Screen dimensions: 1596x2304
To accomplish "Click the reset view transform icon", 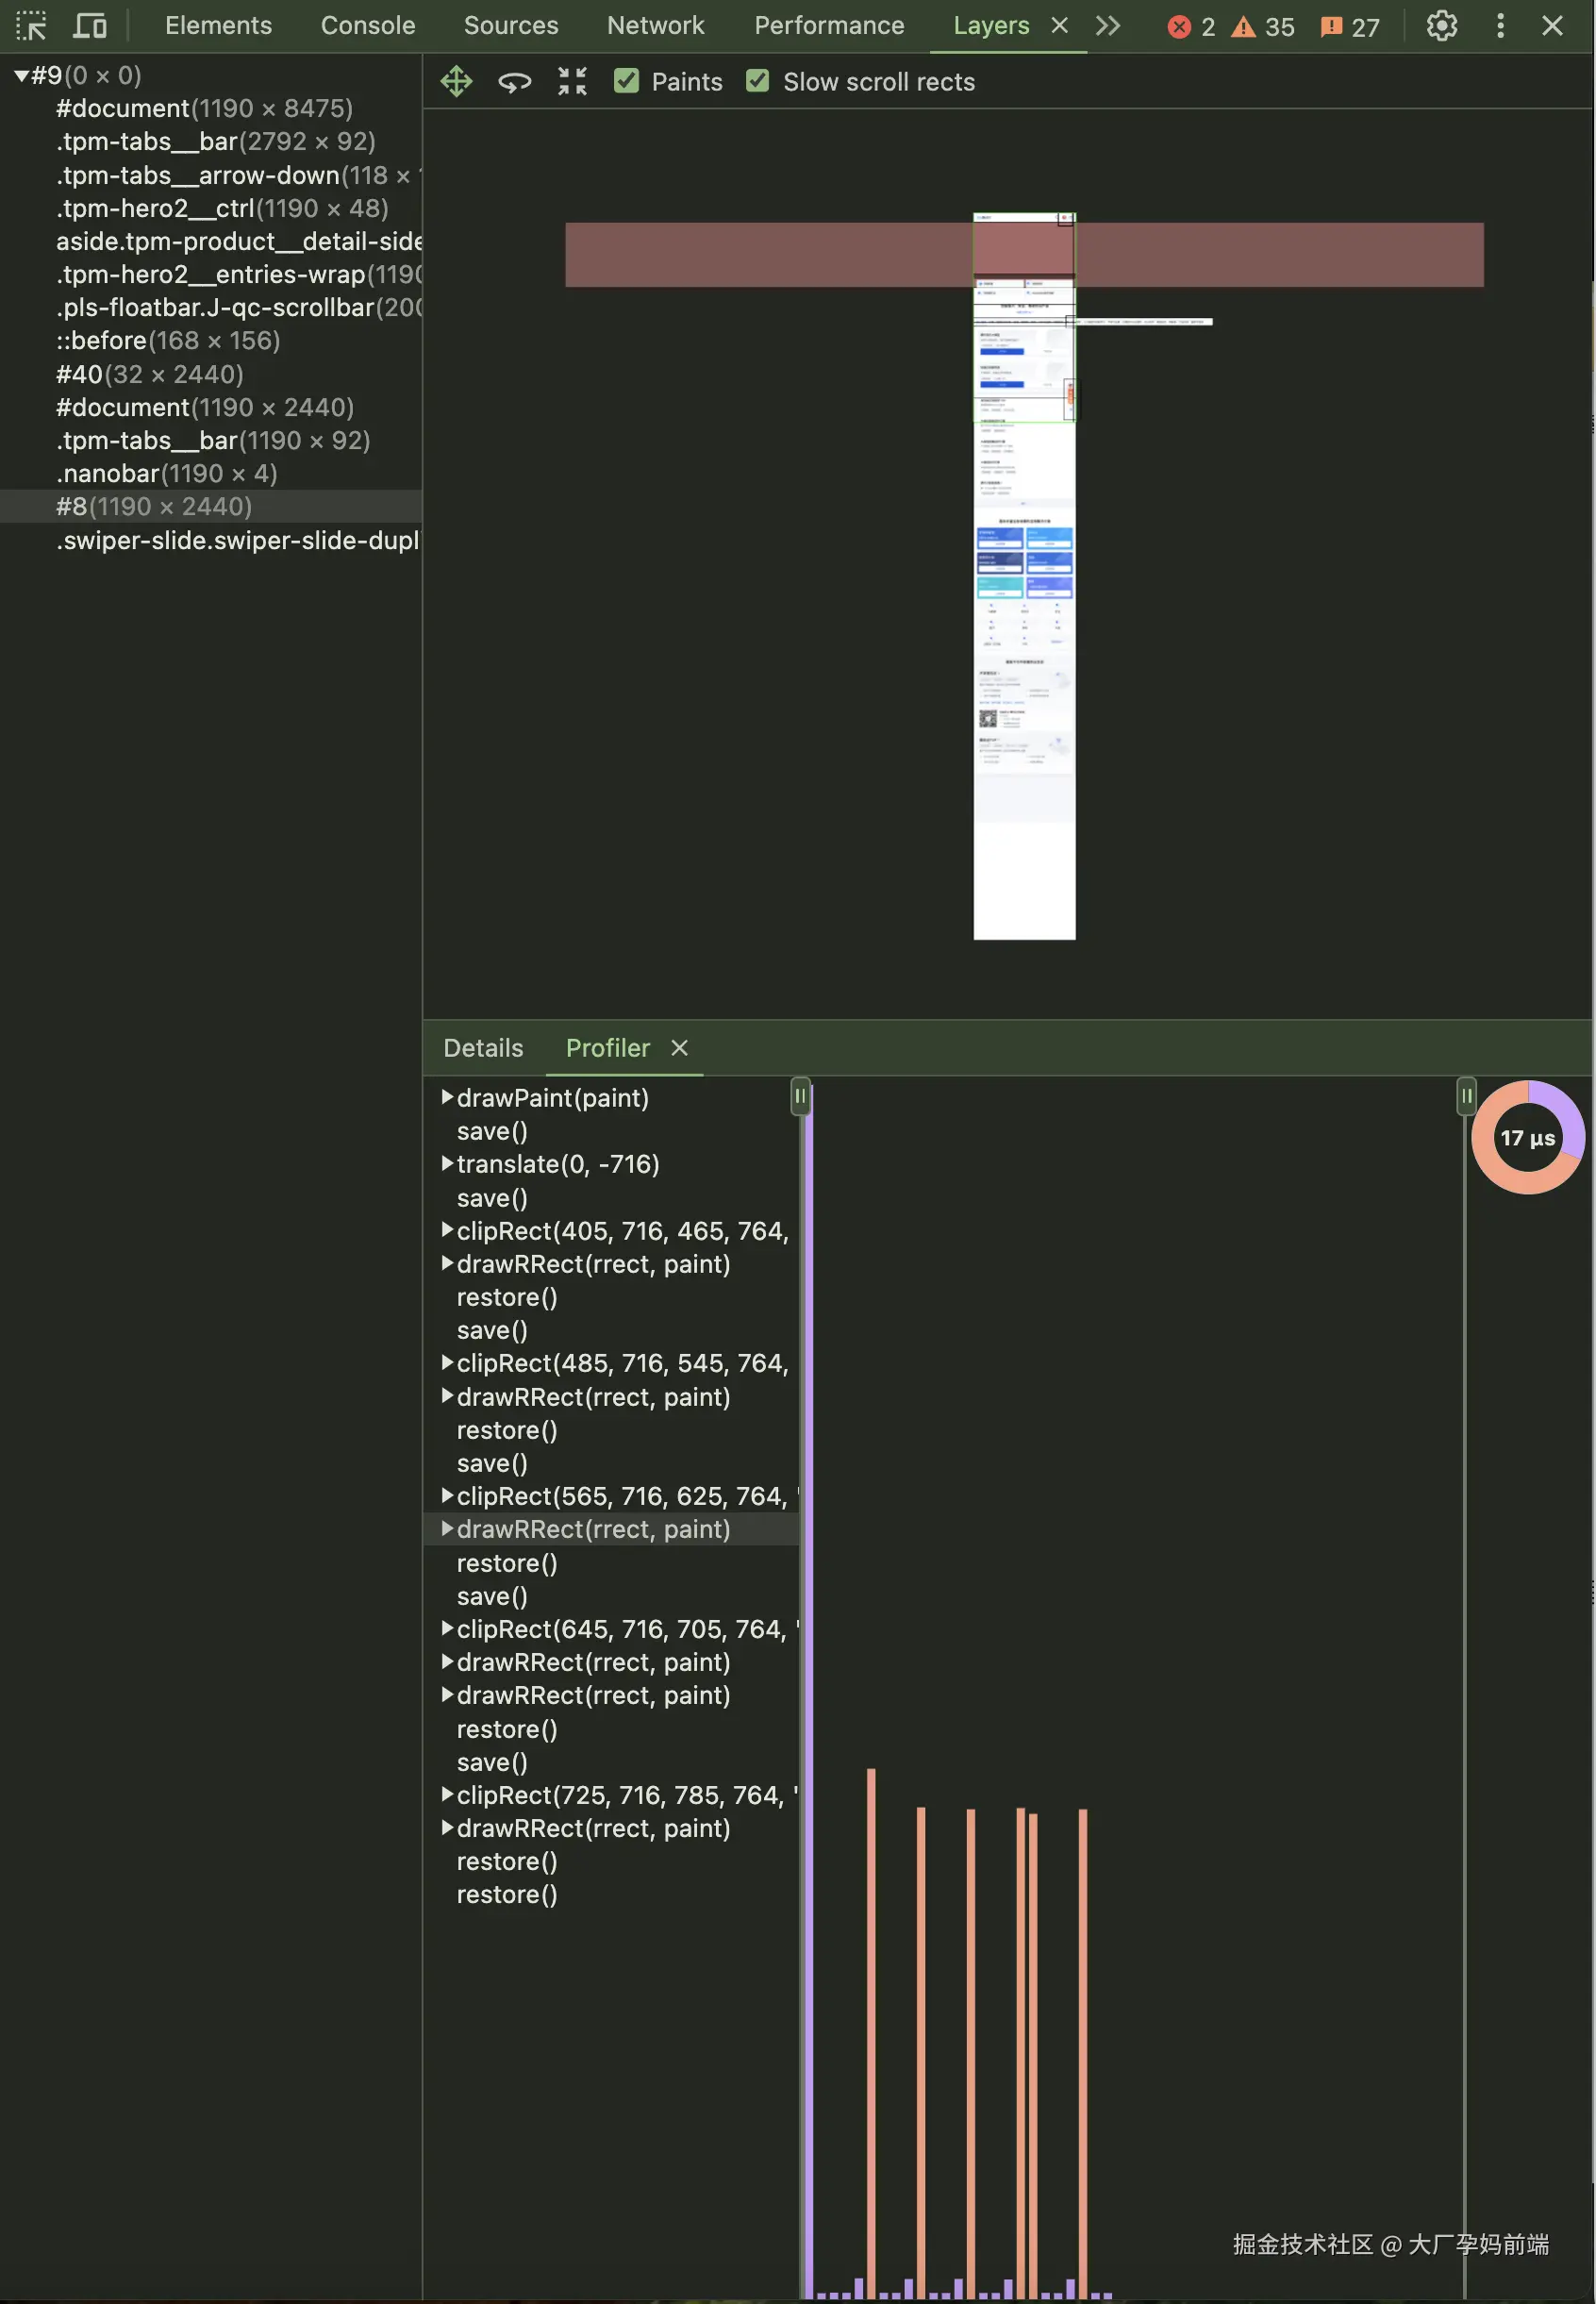I will point(571,81).
